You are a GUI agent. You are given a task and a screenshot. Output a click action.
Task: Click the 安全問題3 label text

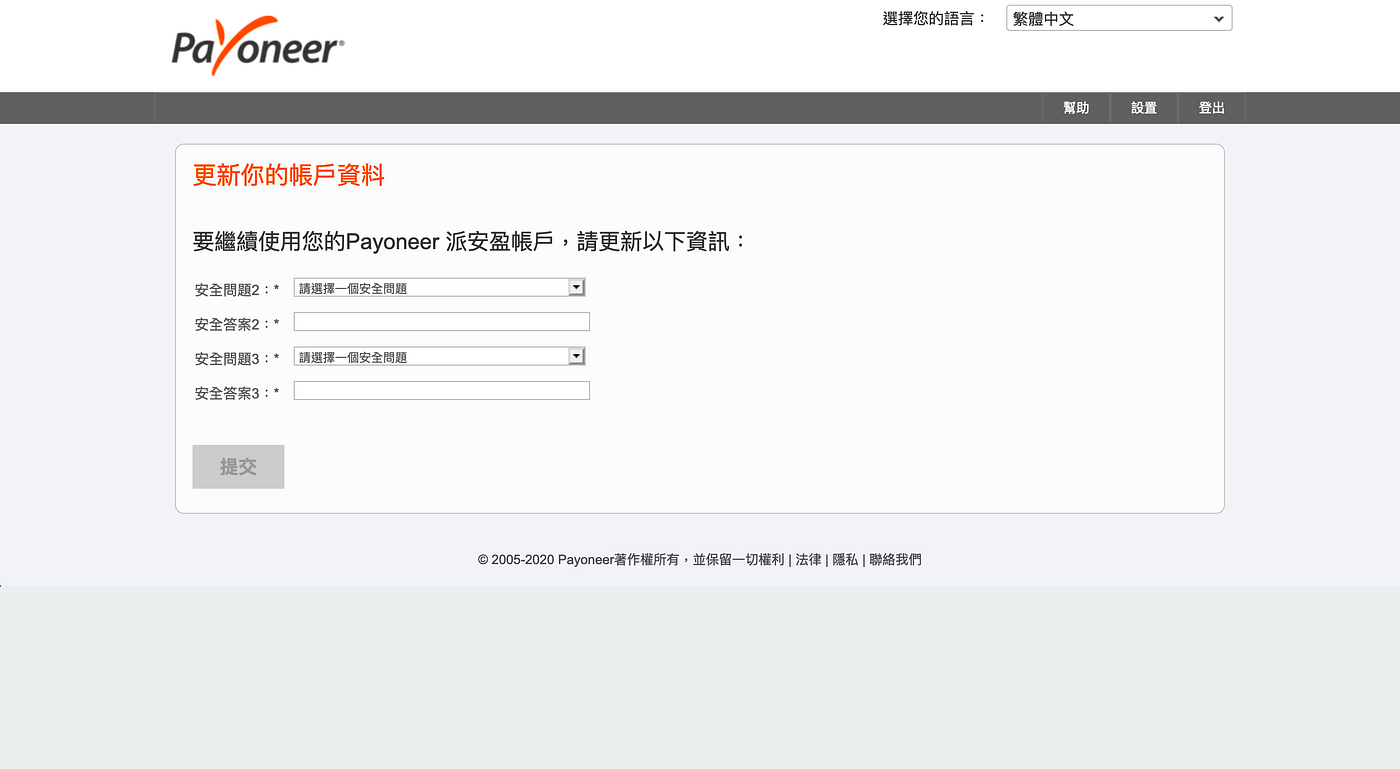click(x=237, y=359)
